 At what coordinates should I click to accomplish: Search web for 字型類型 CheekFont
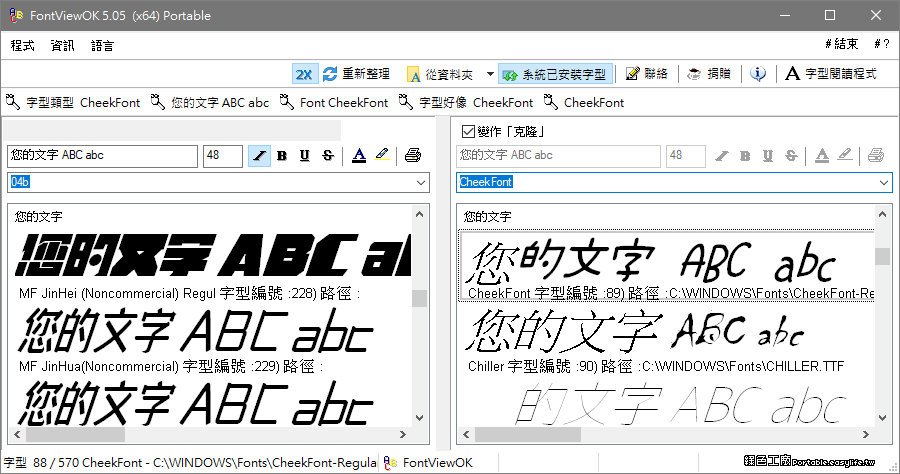coord(73,103)
